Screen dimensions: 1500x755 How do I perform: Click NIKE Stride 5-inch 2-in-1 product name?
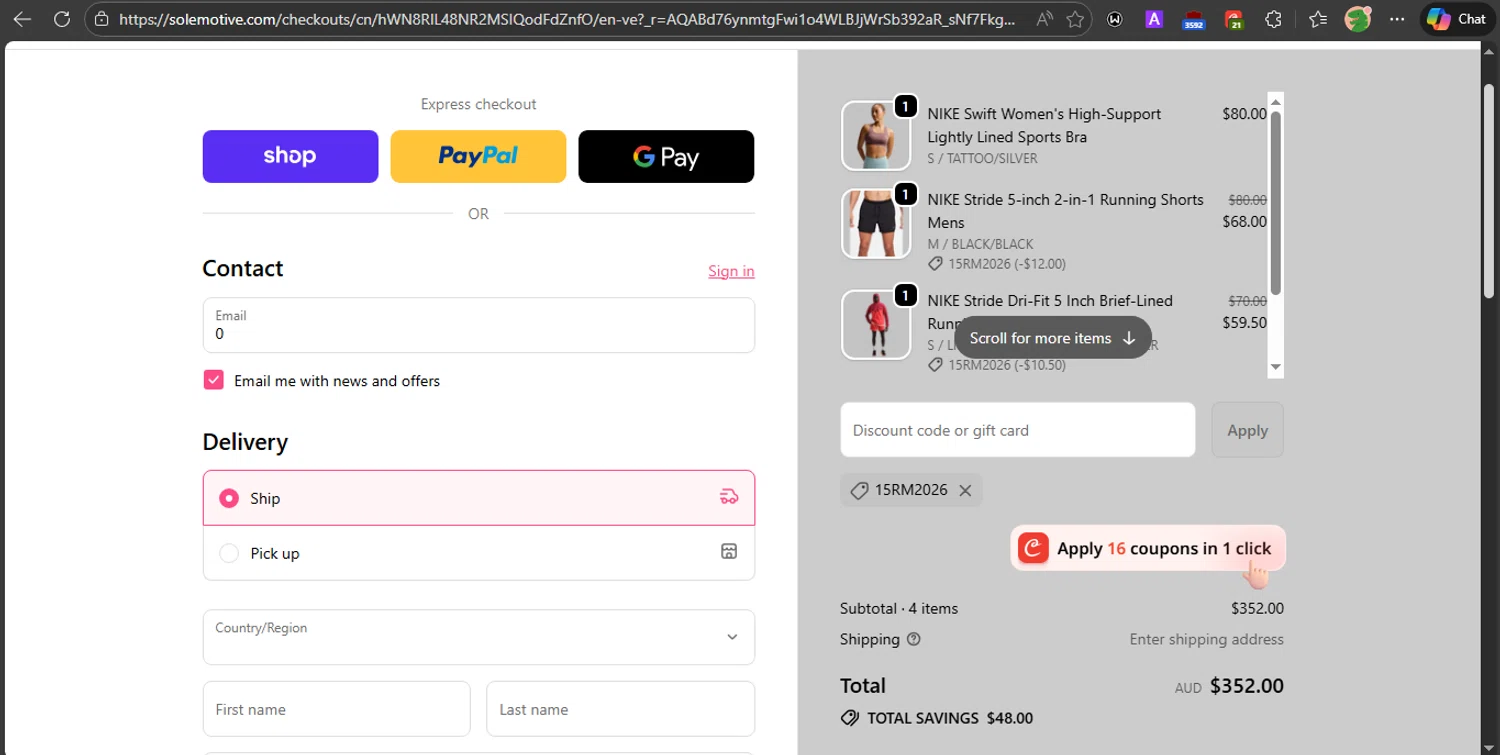(1065, 211)
